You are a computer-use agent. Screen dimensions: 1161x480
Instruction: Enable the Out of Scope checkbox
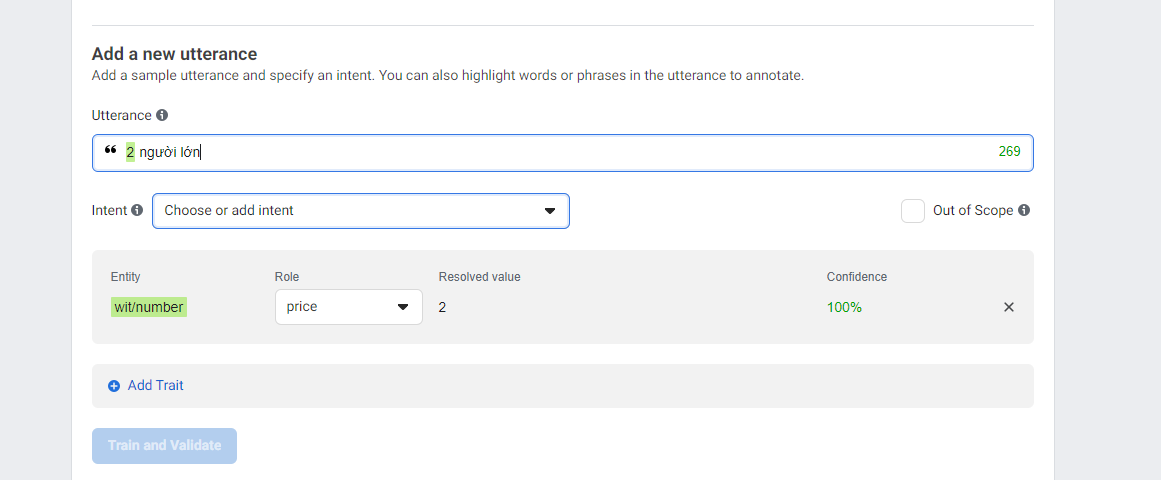pyautogui.click(x=912, y=211)
